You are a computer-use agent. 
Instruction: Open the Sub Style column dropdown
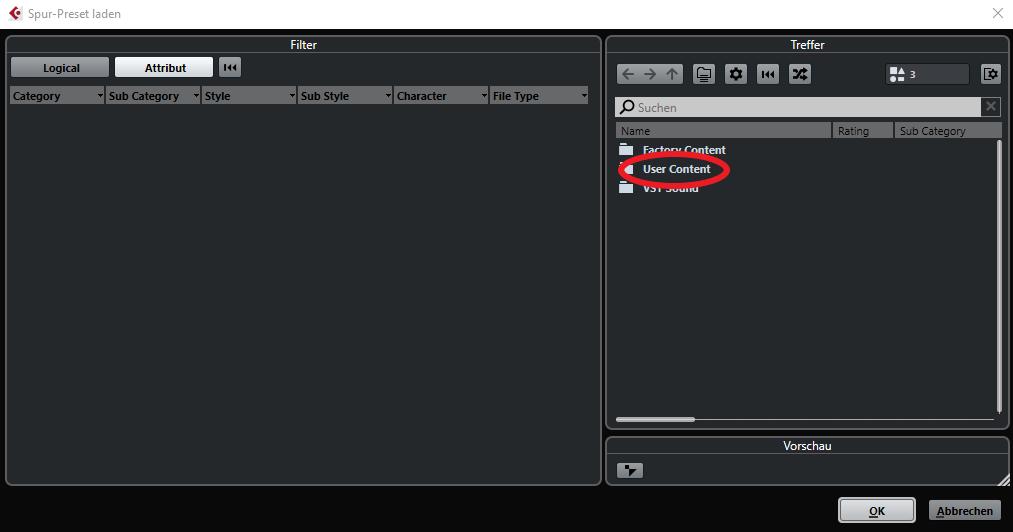pos(345,96)
